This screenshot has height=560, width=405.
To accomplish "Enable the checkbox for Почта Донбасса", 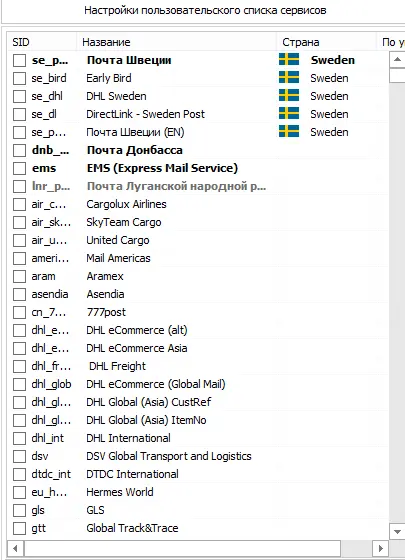I will click(x=19, y=150).
